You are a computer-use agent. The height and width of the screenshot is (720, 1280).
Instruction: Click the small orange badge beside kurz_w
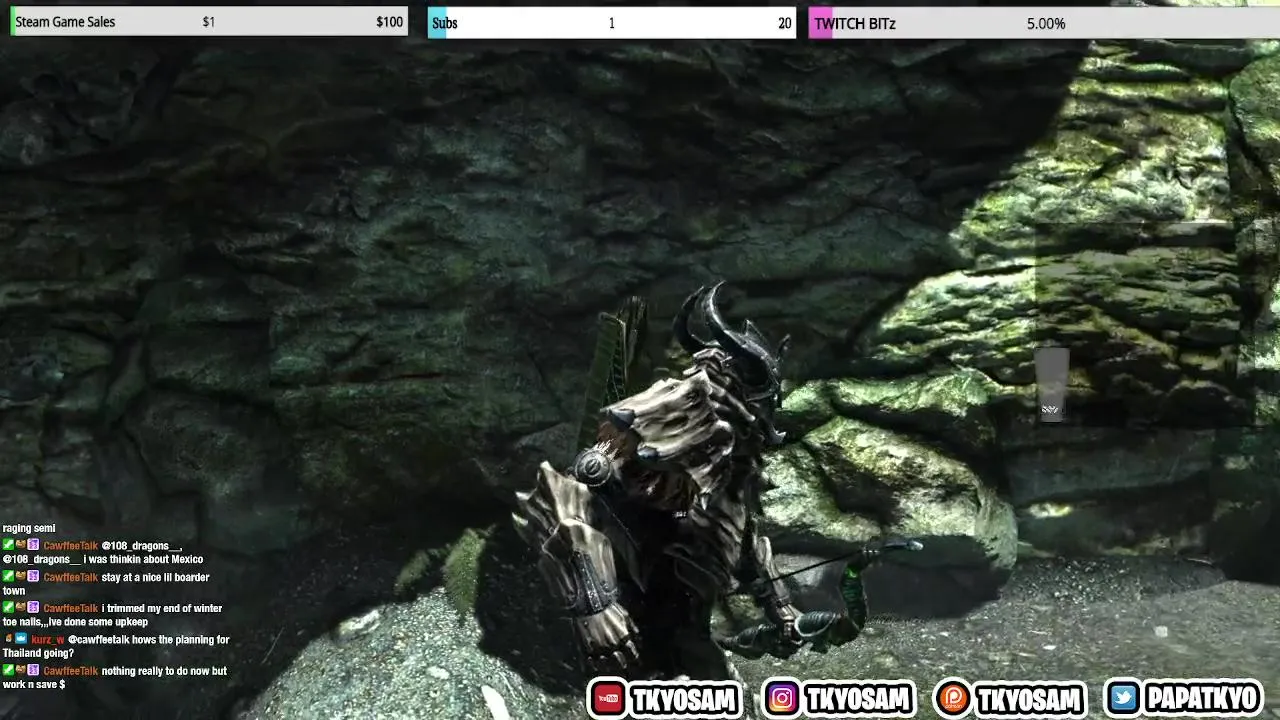(x=9, y=639)
